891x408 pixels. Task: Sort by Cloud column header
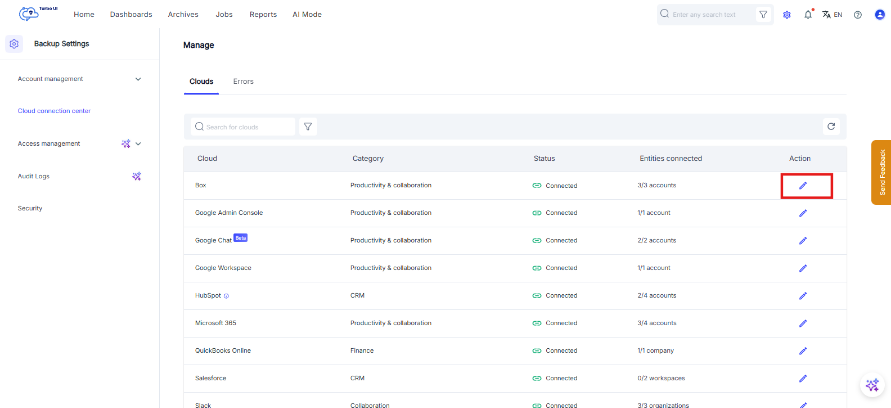[x=207, y=159]
